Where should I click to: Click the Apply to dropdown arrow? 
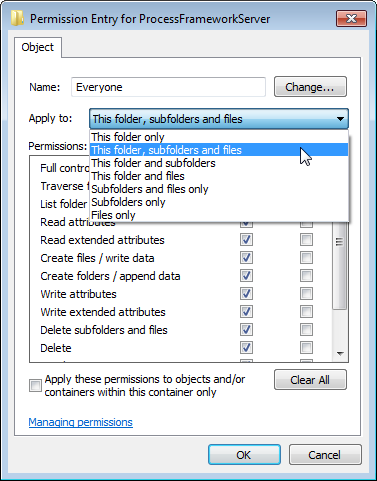[x=340, y=119]
